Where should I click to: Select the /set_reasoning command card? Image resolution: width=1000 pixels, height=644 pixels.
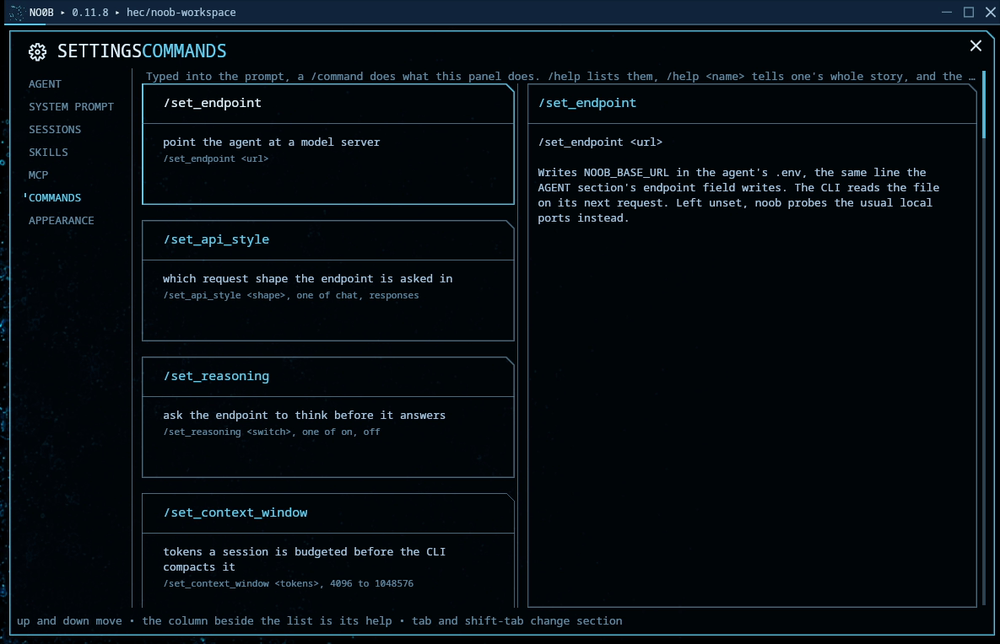tap(328, 417)
